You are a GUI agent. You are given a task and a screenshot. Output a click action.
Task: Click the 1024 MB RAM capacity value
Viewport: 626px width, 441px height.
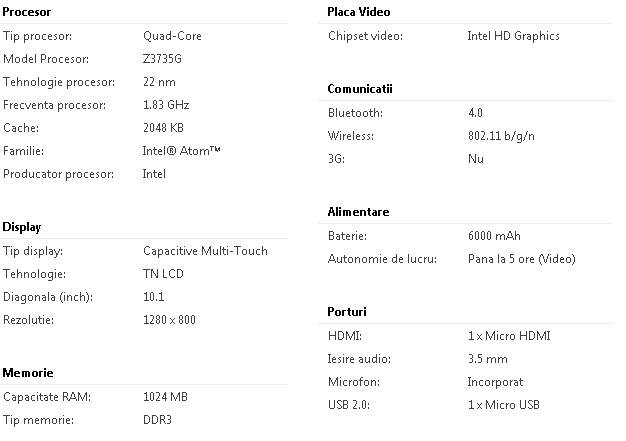165,397
